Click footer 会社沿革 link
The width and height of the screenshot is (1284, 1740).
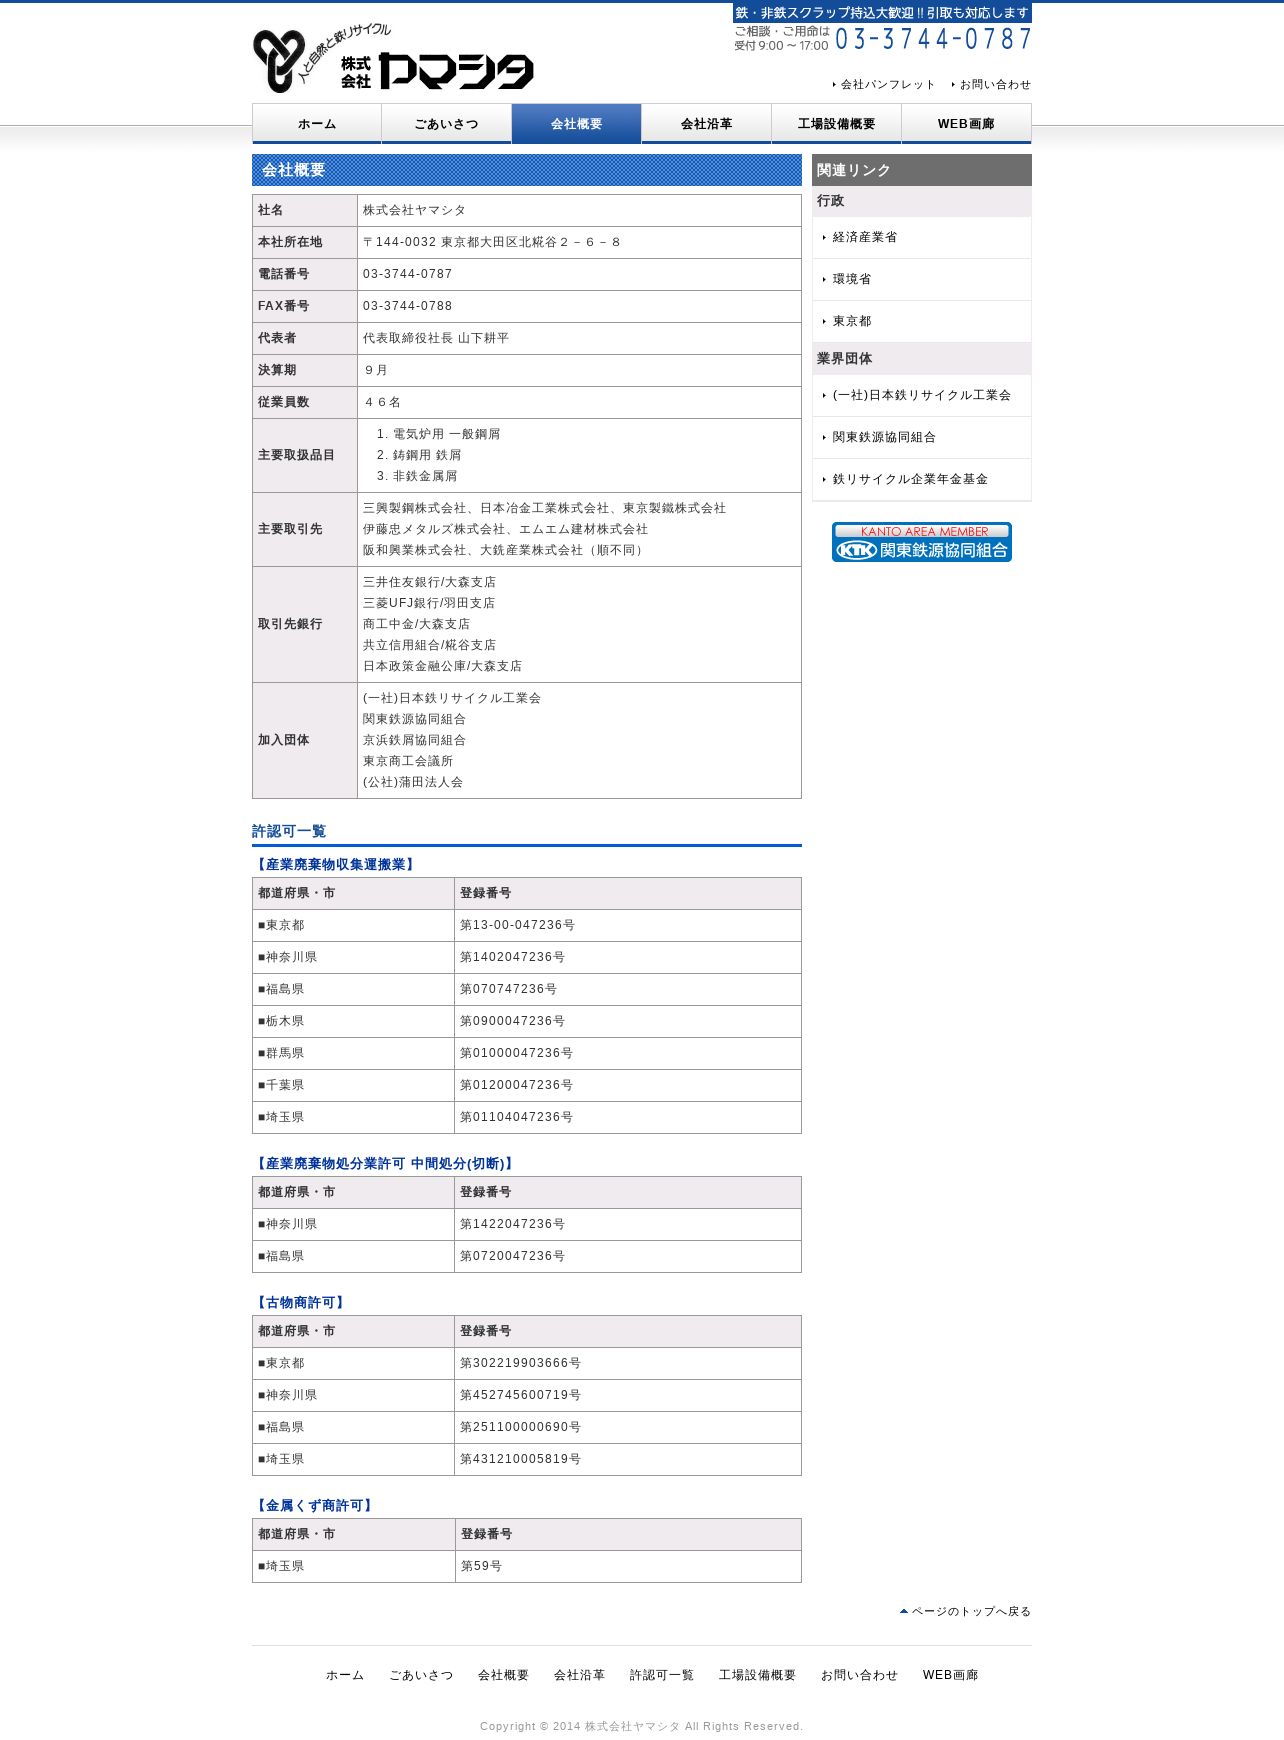579,1675
